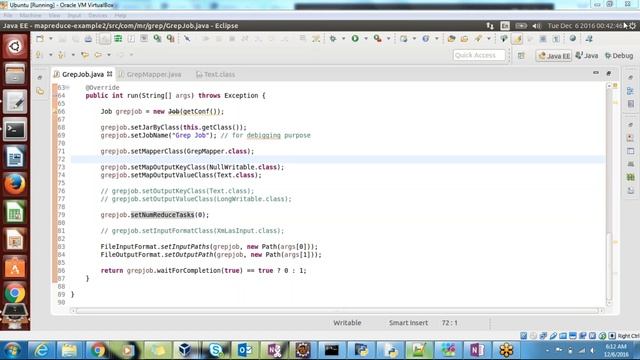Click the Ubuntu system gear menu icon
Screen dimensions: 640x360
coord(632,26)
